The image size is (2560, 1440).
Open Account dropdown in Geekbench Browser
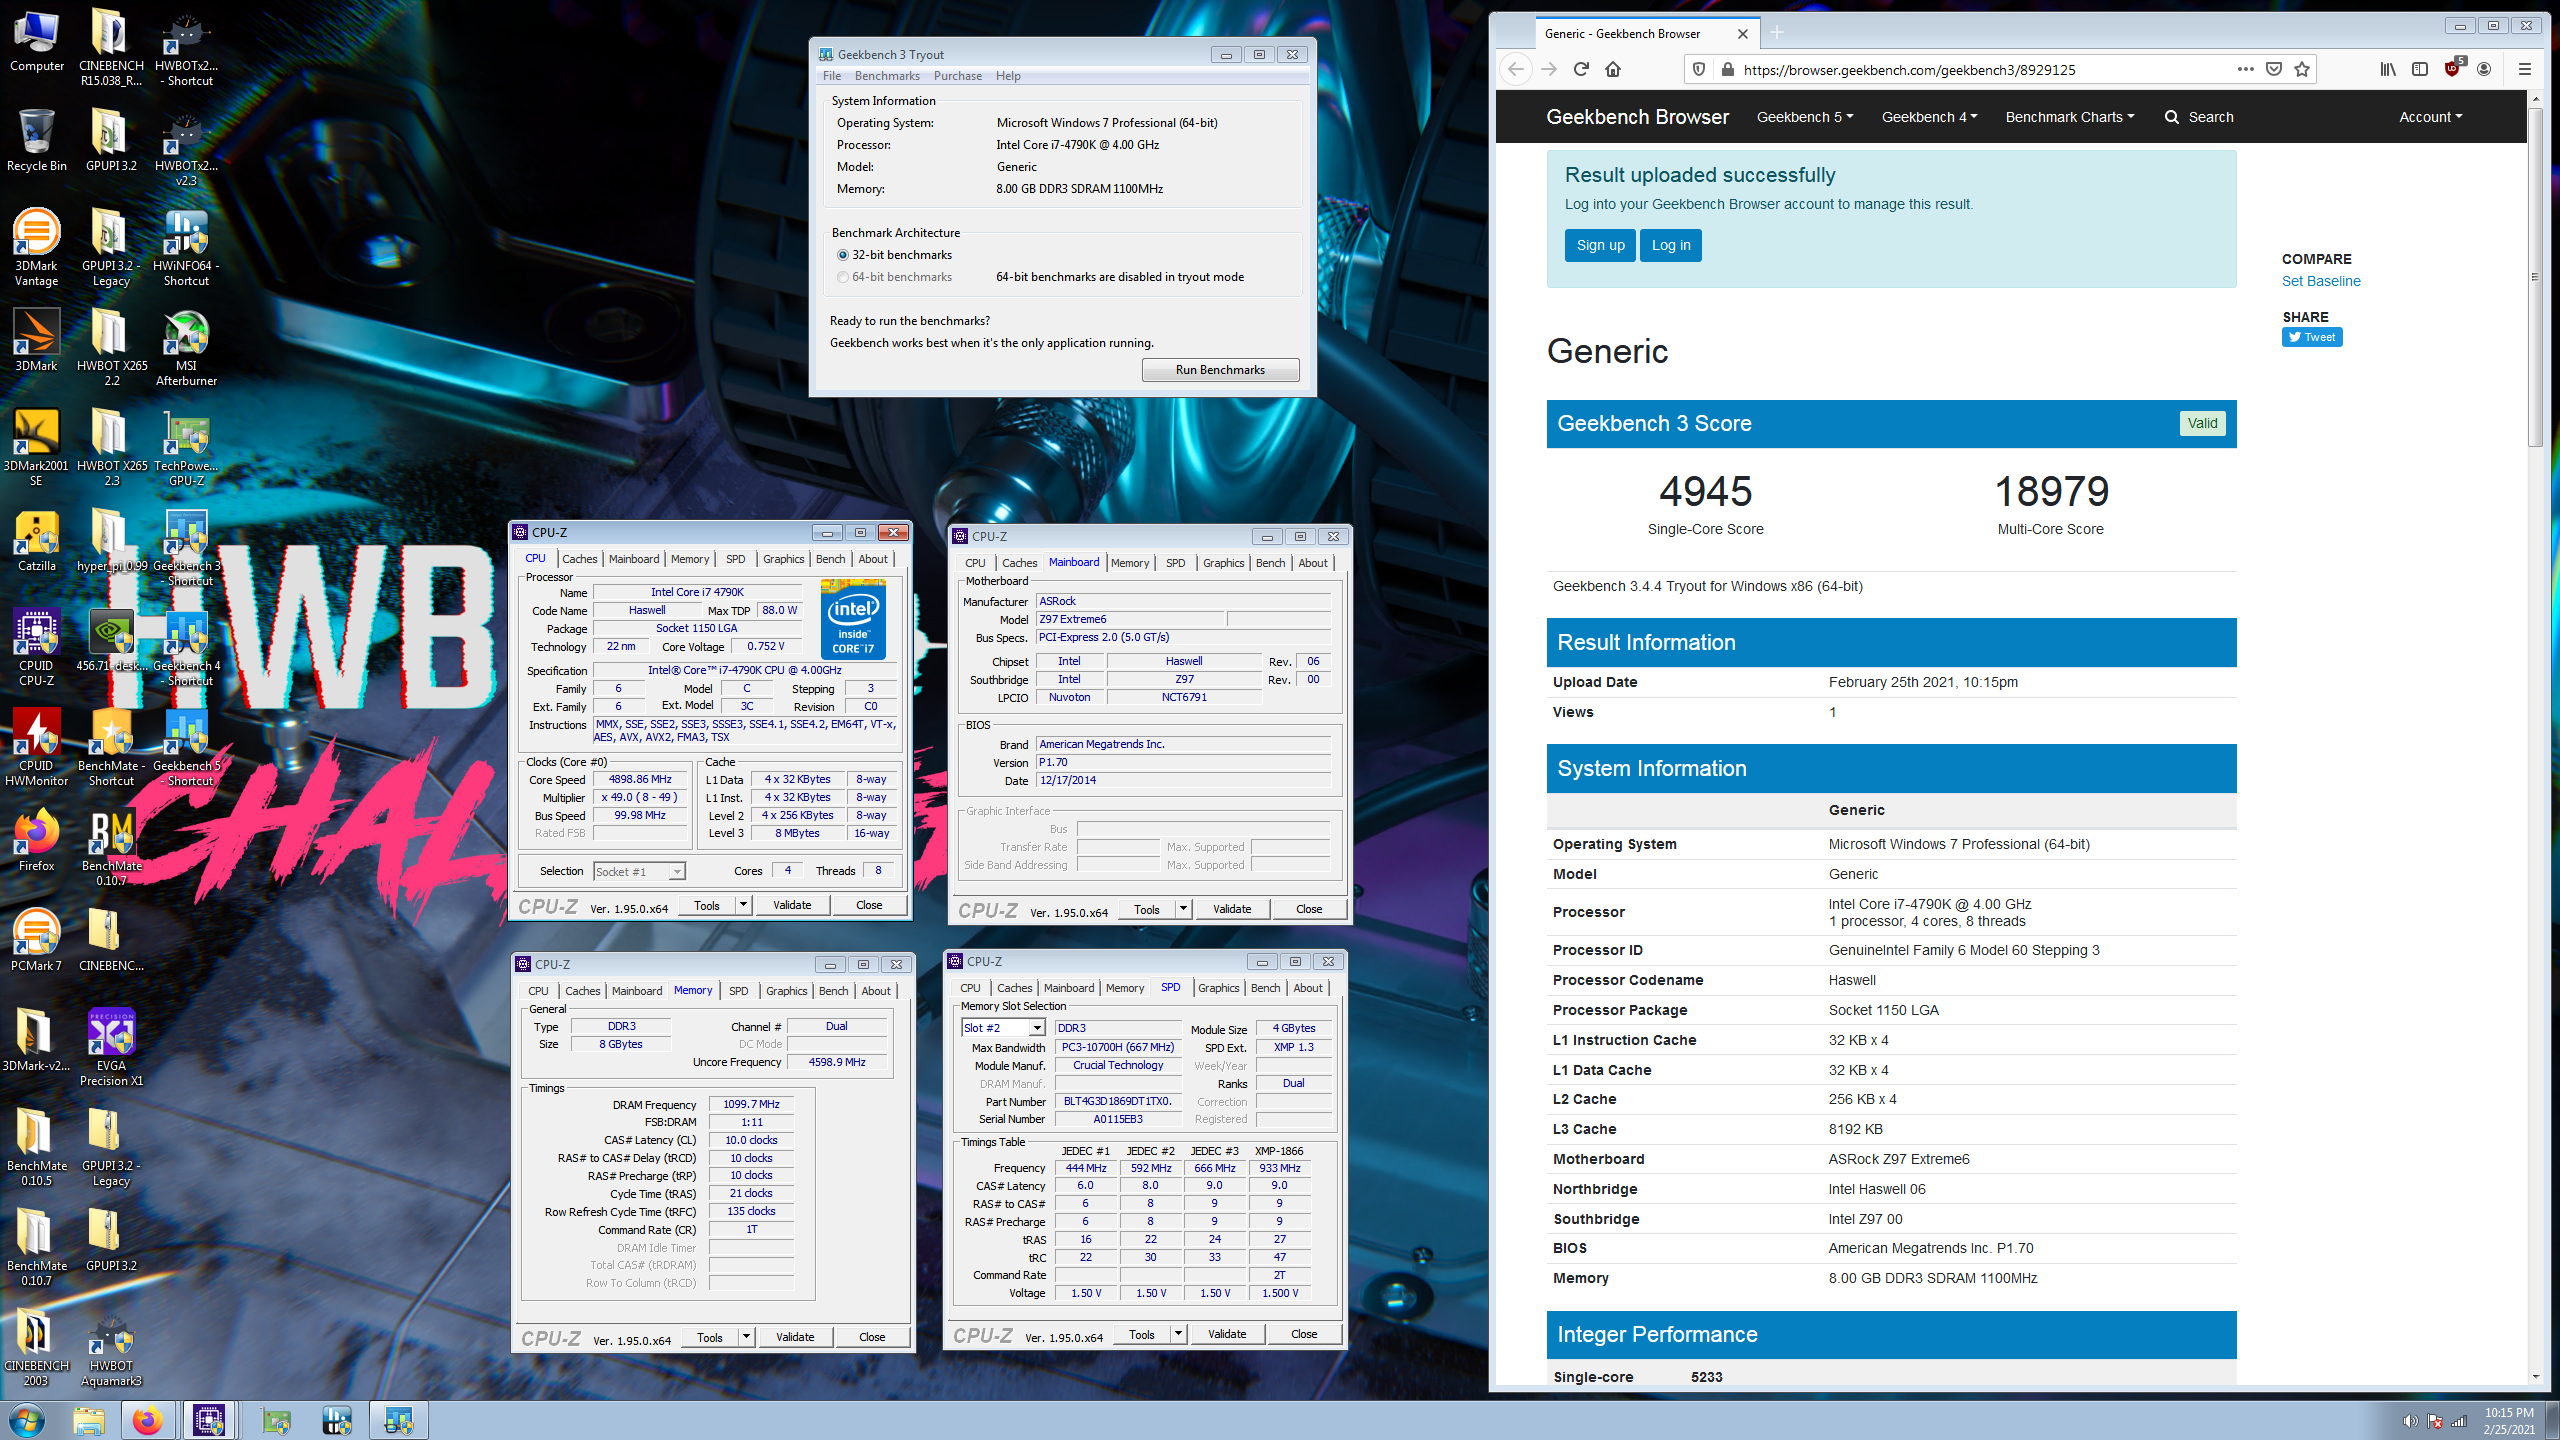pos(2431,117)
